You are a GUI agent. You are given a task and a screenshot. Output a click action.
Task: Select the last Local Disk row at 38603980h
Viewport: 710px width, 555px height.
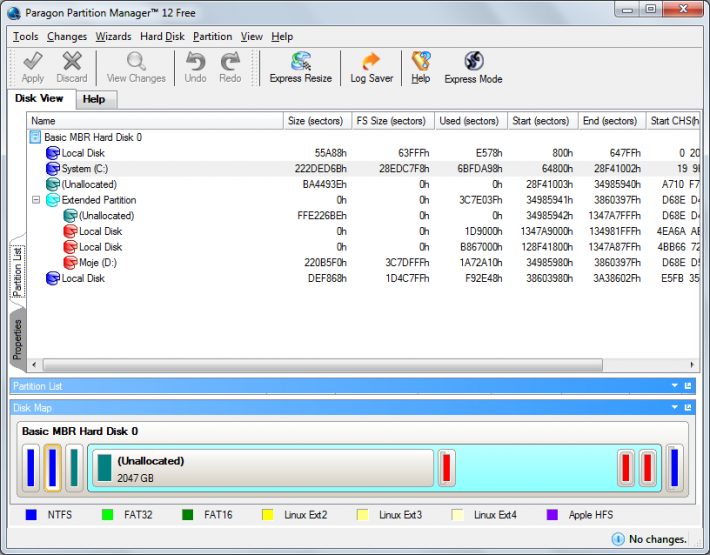[364, 278]
